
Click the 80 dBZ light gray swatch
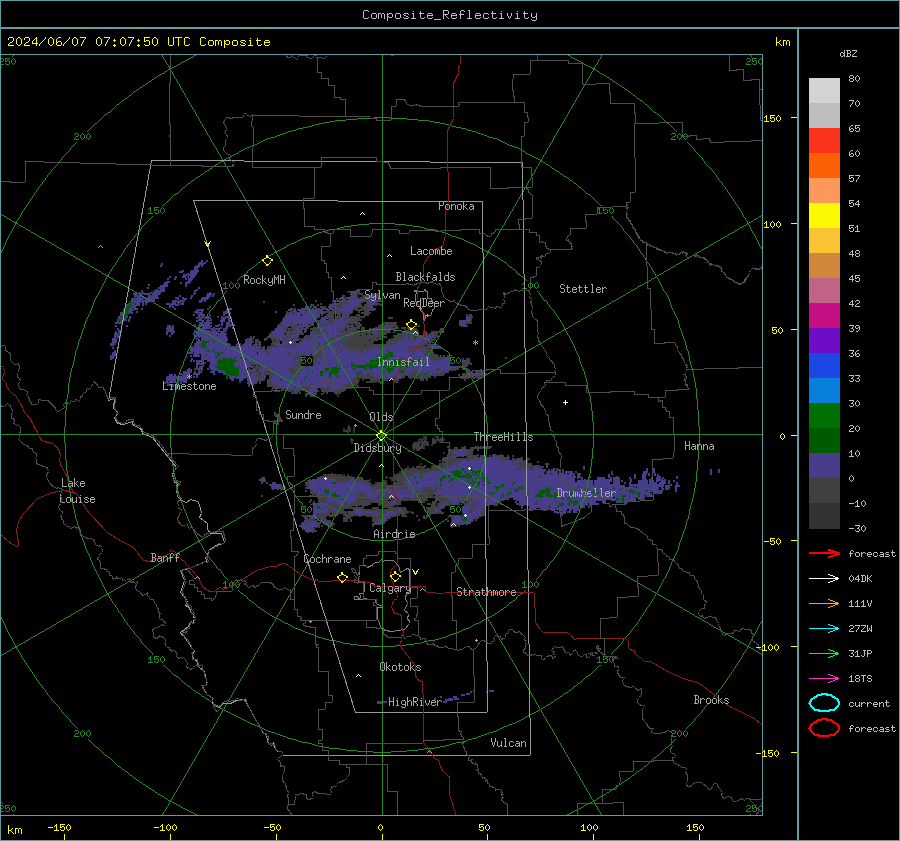[824, 90]
